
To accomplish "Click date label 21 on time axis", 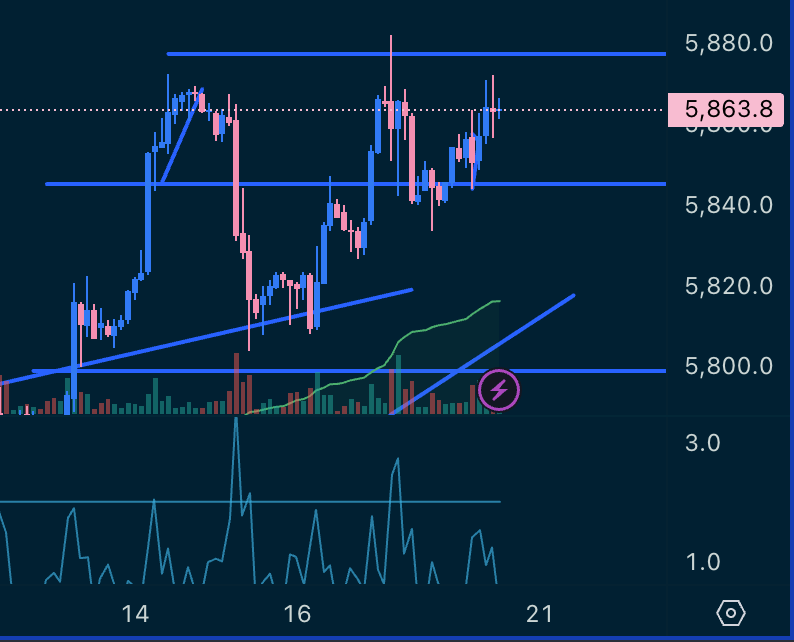I will point(540,613).
